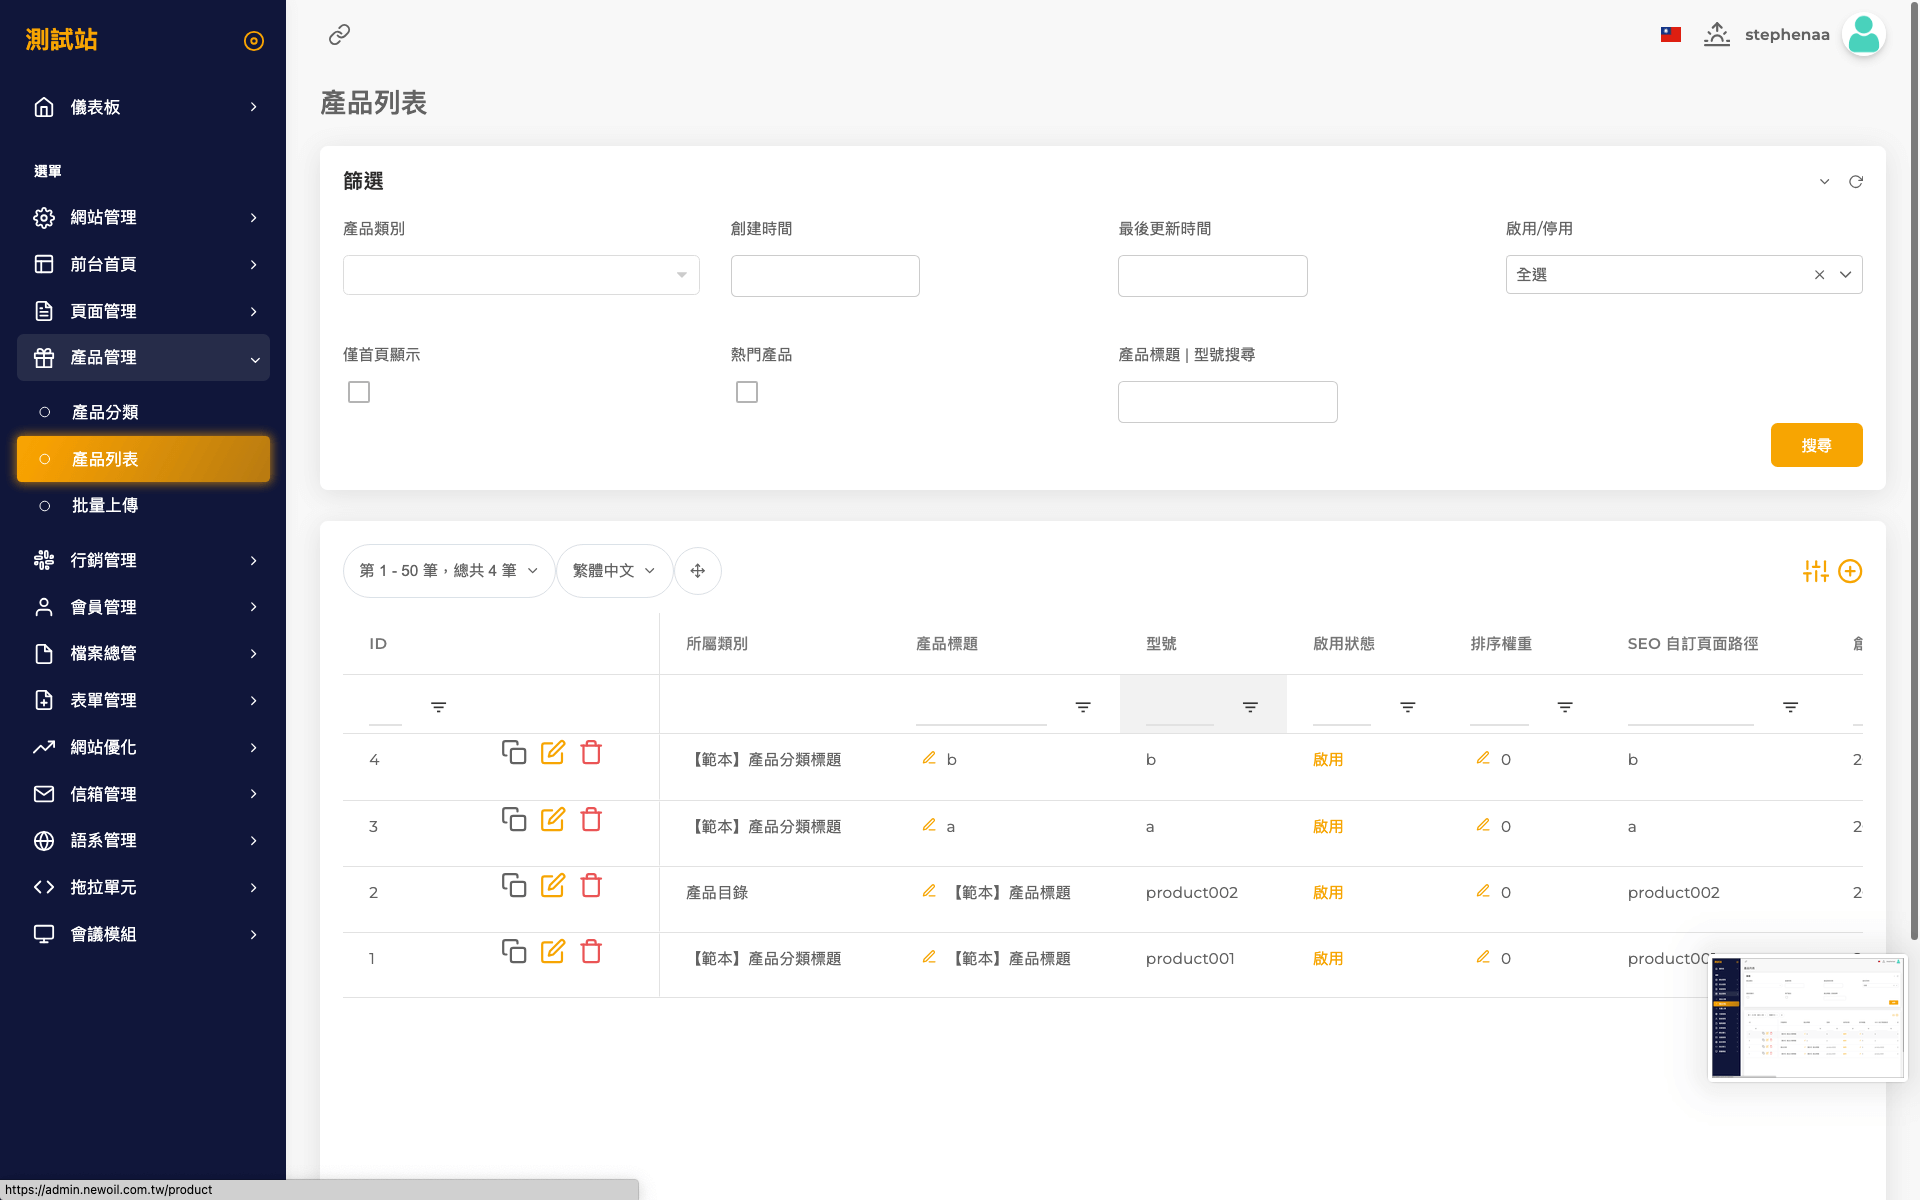Click the 產品標題 | 型號搜尋 input field
The image size is (1920, 1200).
1227,402
